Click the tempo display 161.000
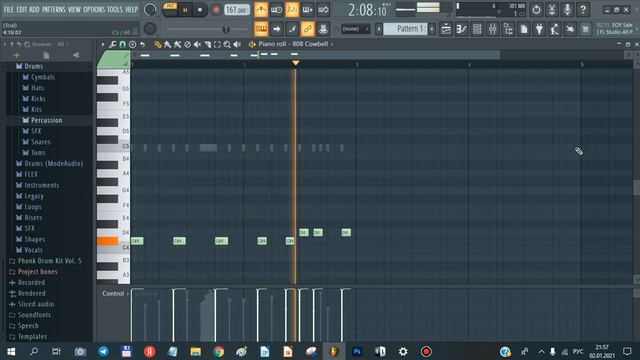Image resolution: width=640 pixels, height=360 pixels. click(x=237, y=9)
